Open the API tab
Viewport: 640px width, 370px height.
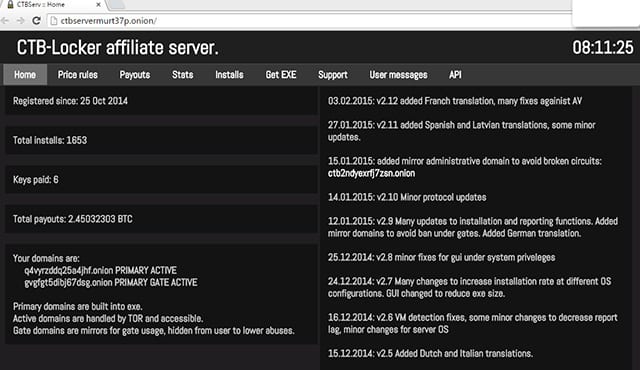[455, 75]
